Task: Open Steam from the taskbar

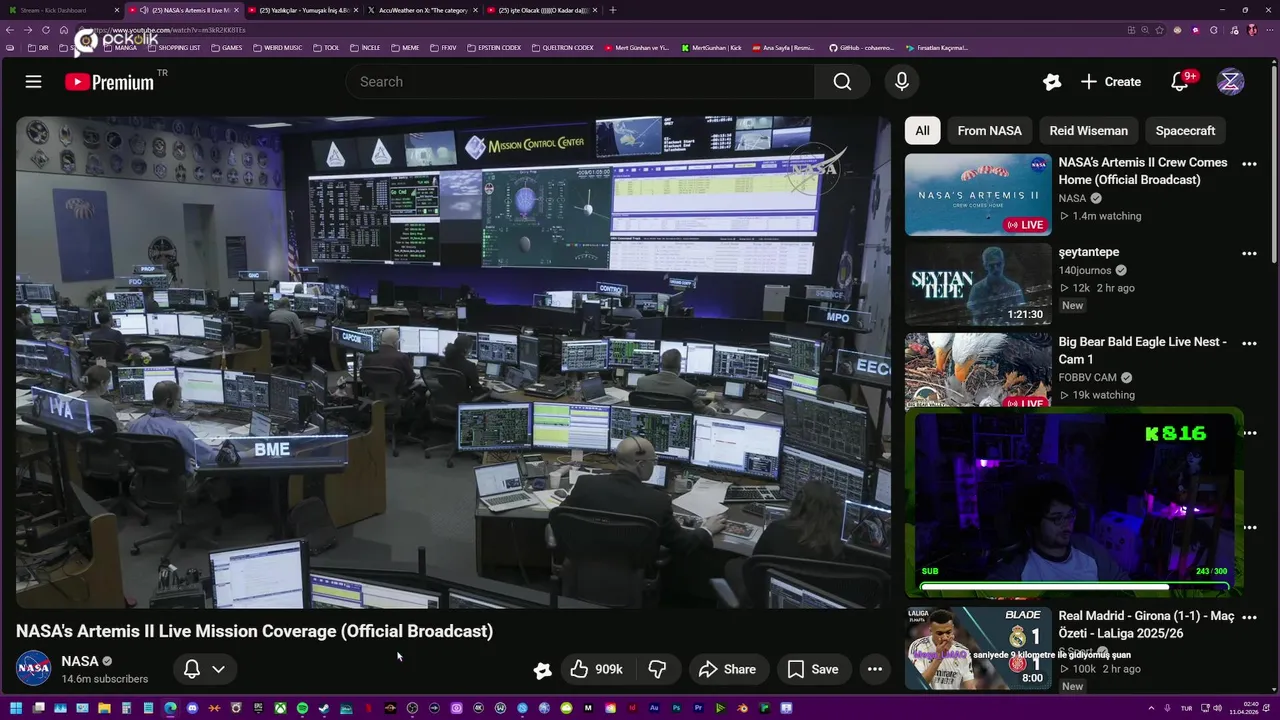Action: point(324,708)
